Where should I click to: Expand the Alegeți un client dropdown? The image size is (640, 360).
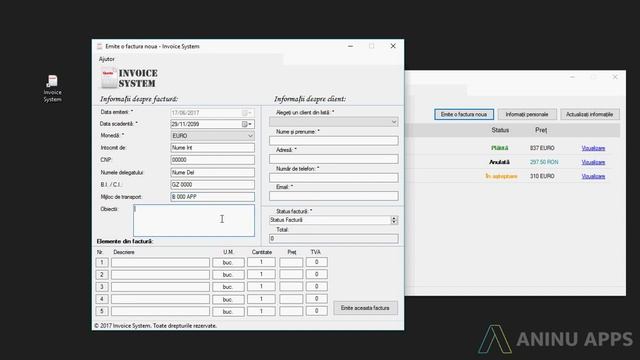pos(333,122)
